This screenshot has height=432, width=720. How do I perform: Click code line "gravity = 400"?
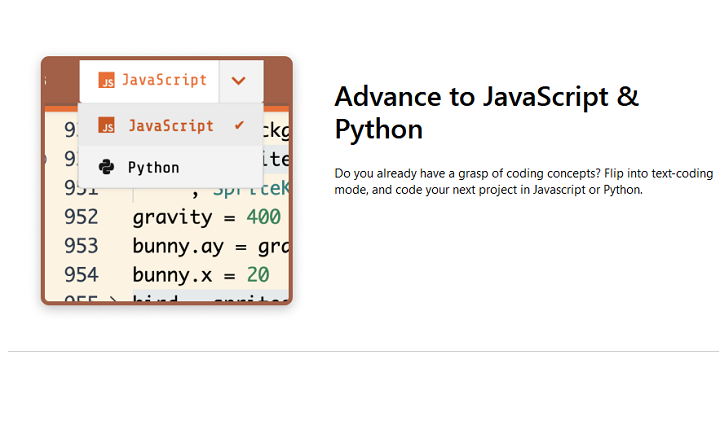(207, 217)
